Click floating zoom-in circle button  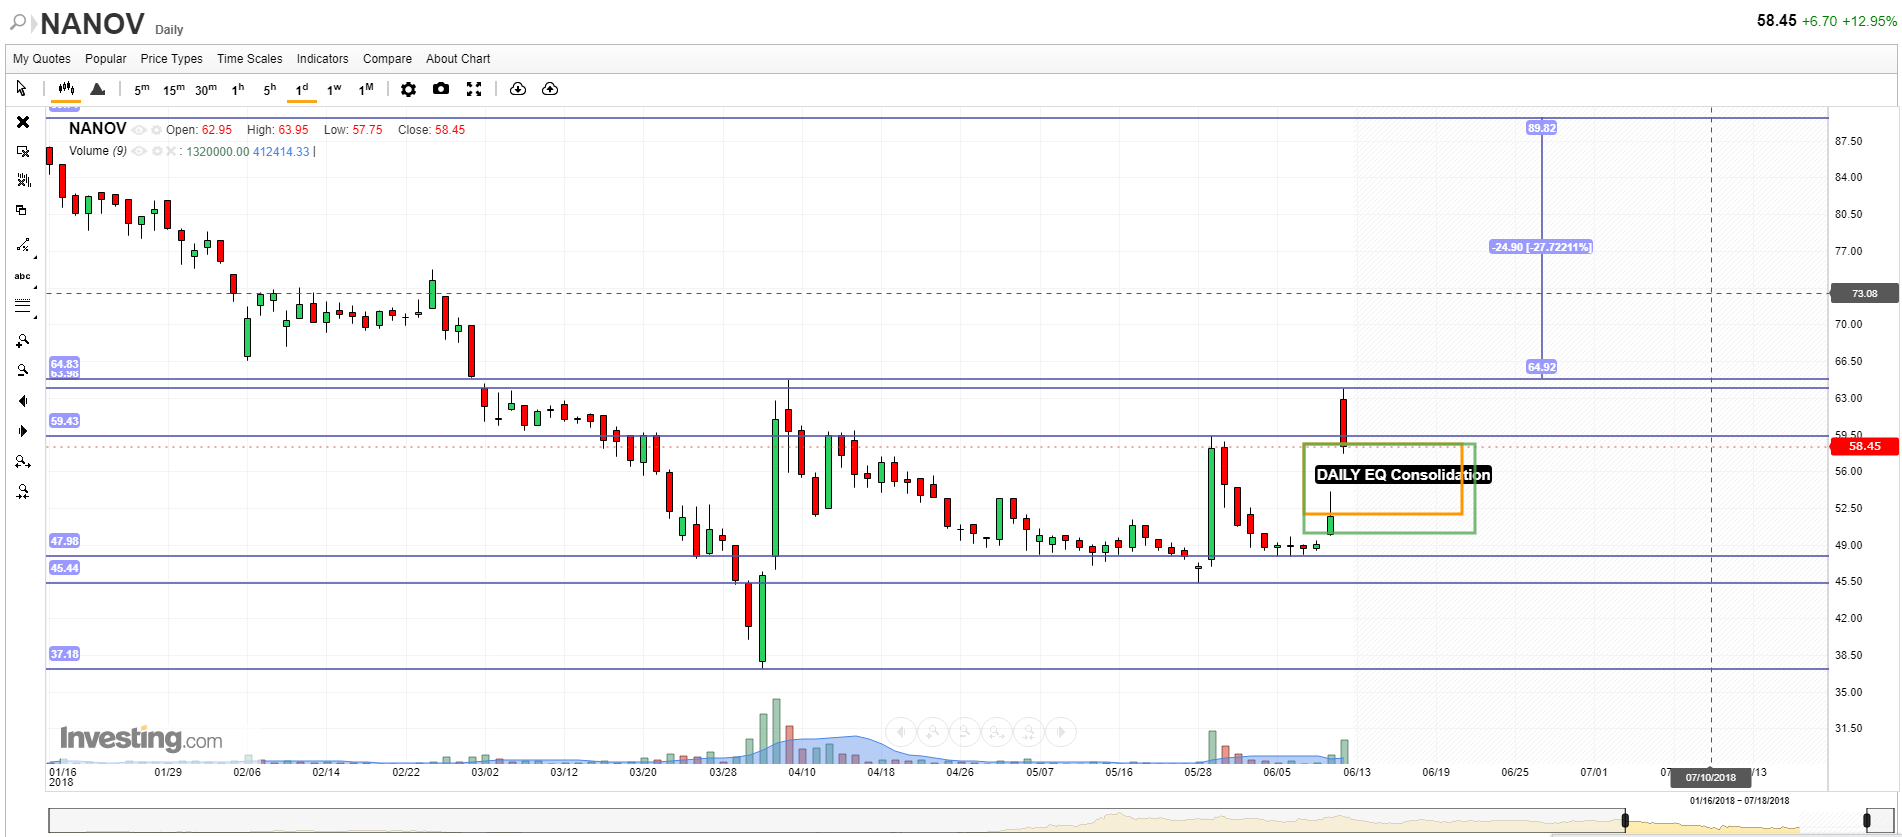932,732
